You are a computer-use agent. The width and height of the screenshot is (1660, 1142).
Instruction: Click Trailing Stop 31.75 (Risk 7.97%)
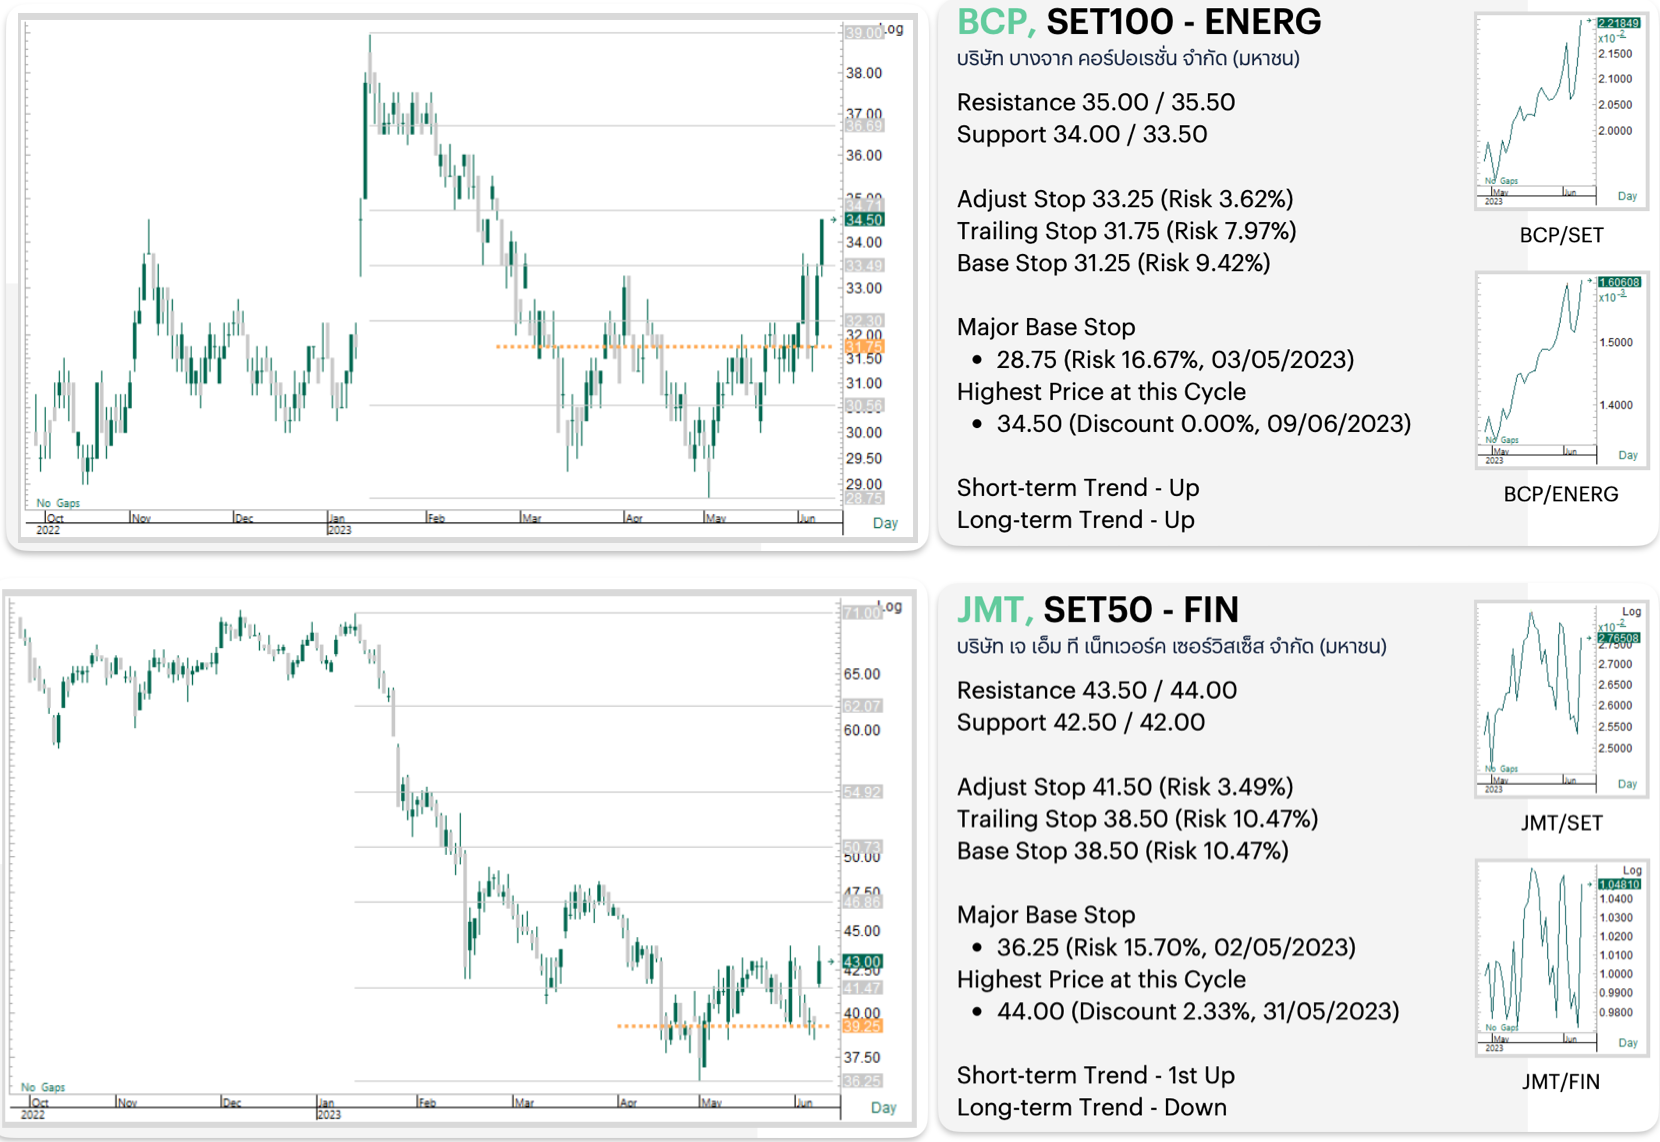(1127, 231)
